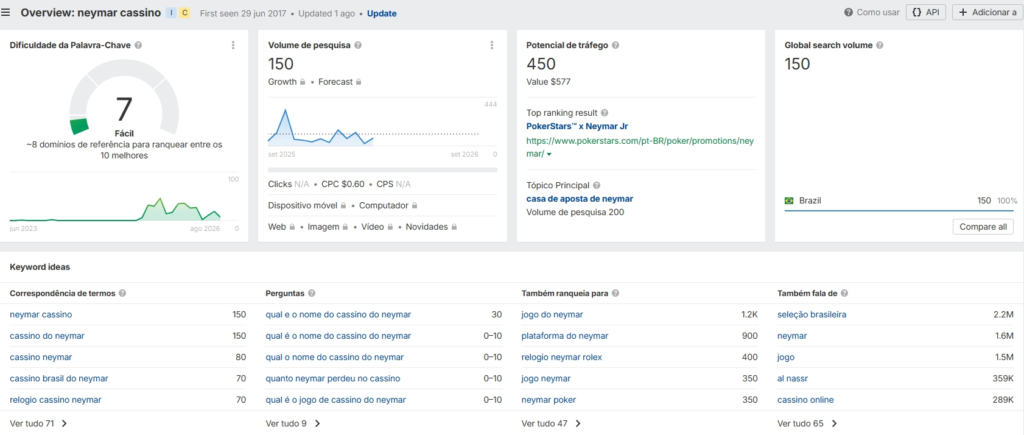Click lock icon beside Vídeo
The width and height of the screenshot is (1024, 435).
tap(389, 227)
